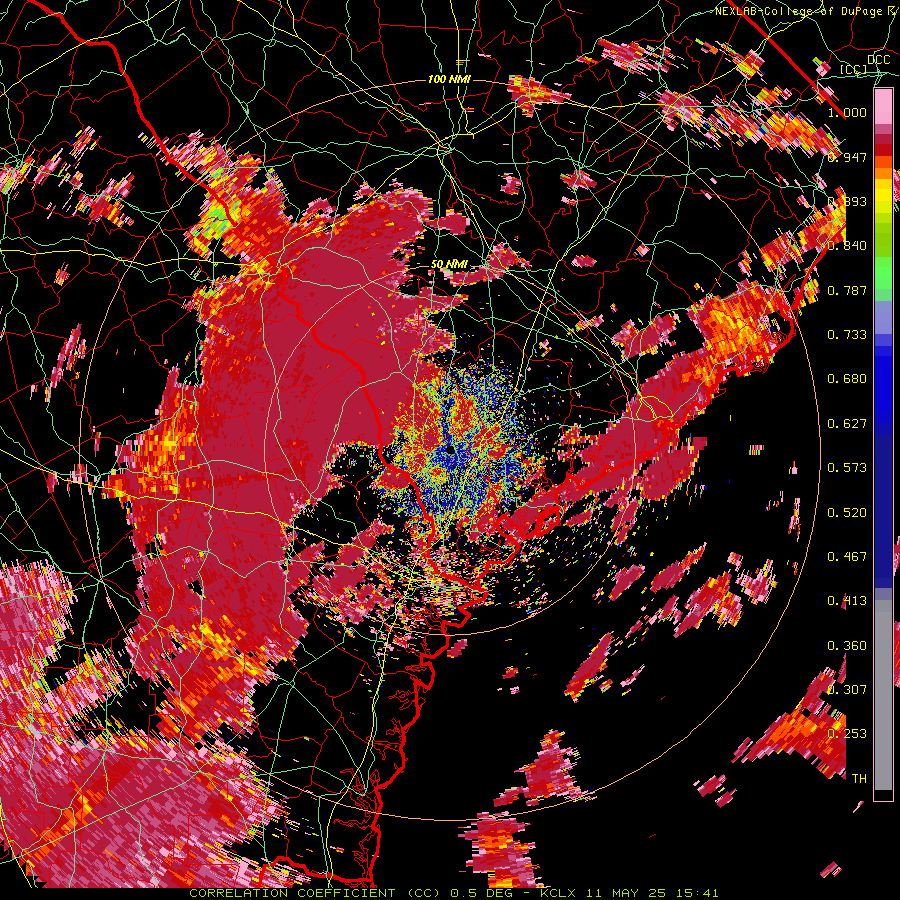Image resolution: width=900 pixels, height=900 pixels.
Task: Select the 0.253 color scale value
Action: (847, 734)
